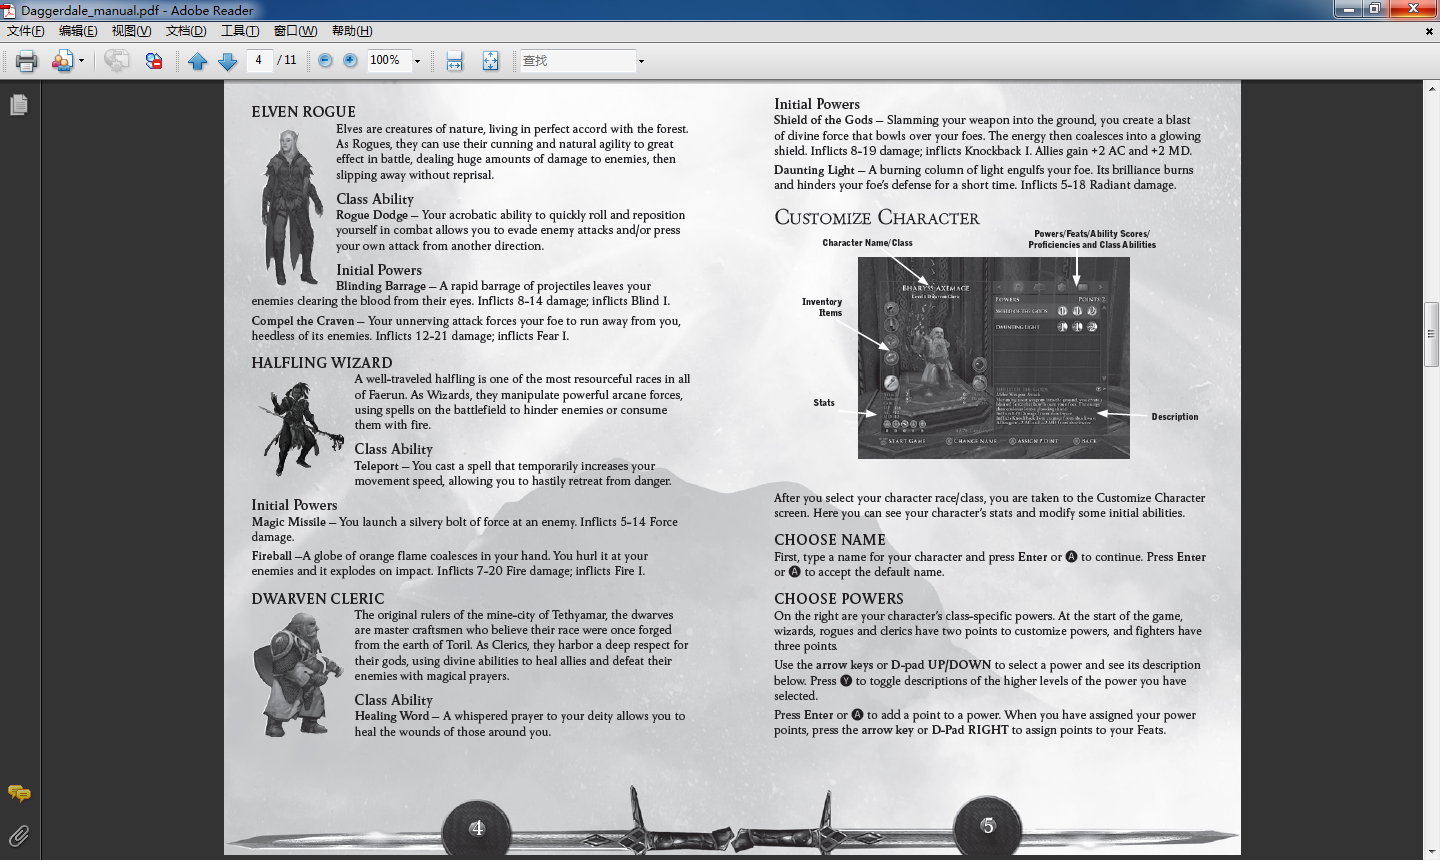The width and height of the screenshot is (1440, 860).
Task: Click the vertical scrollbar thumb
Action: [1431, 334]
